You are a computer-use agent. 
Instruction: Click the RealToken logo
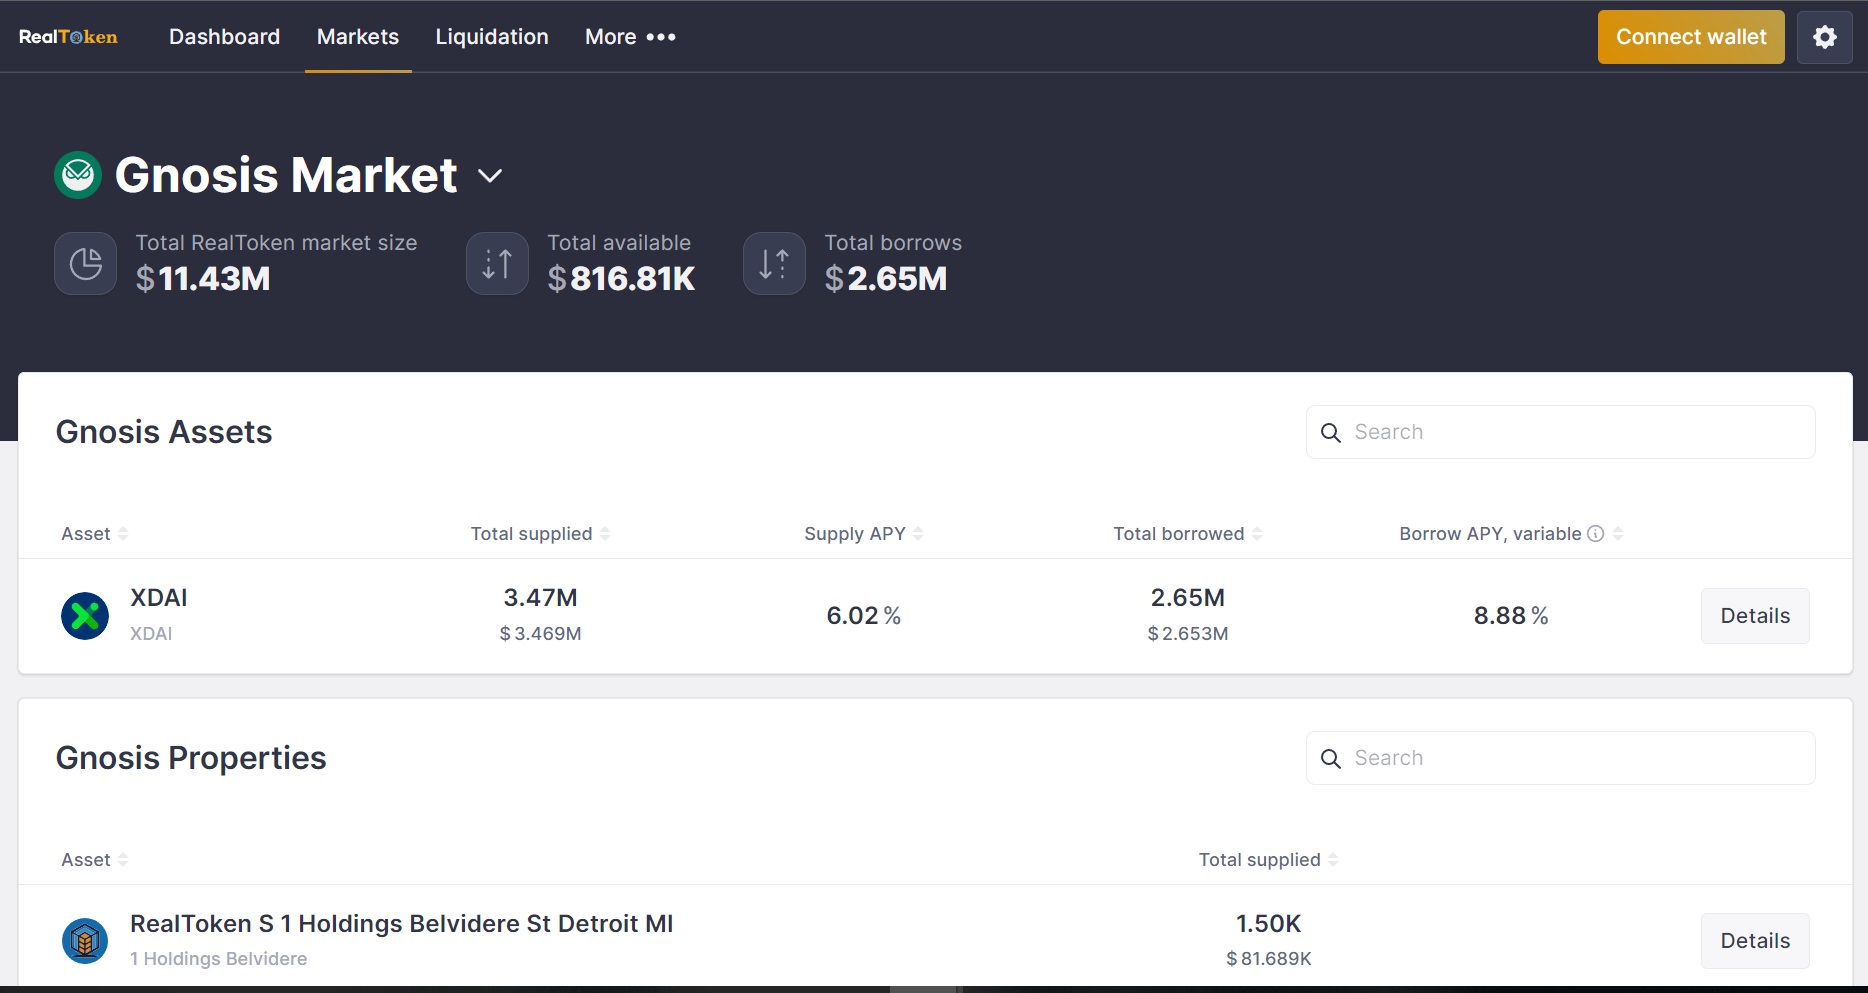click(x=67, y=37)
